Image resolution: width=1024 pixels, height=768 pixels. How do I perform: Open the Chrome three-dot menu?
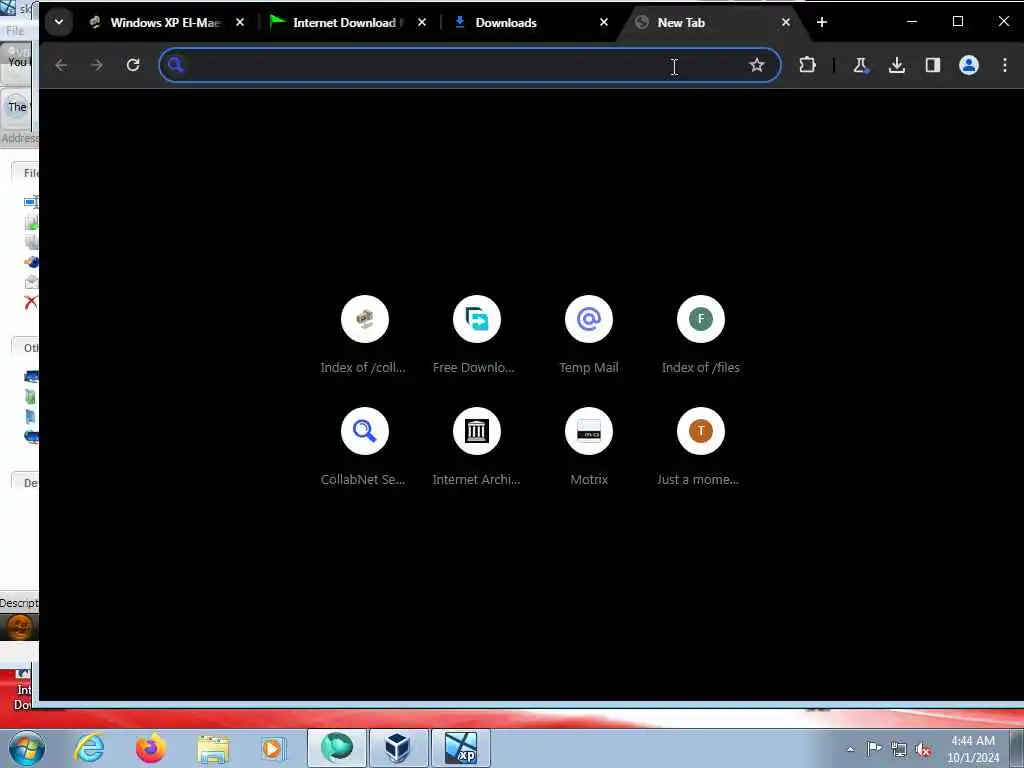coord(1005,65)
